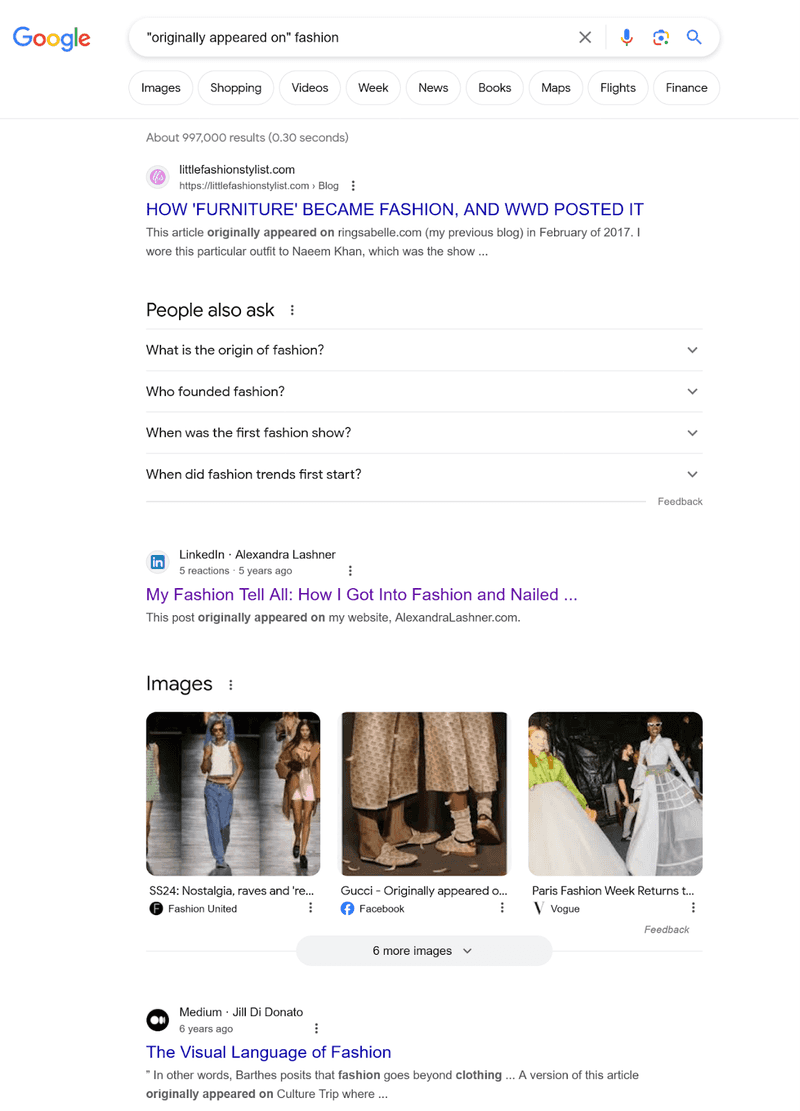
Task: Click the 'People also ask' heading
Action: [210, 310]
